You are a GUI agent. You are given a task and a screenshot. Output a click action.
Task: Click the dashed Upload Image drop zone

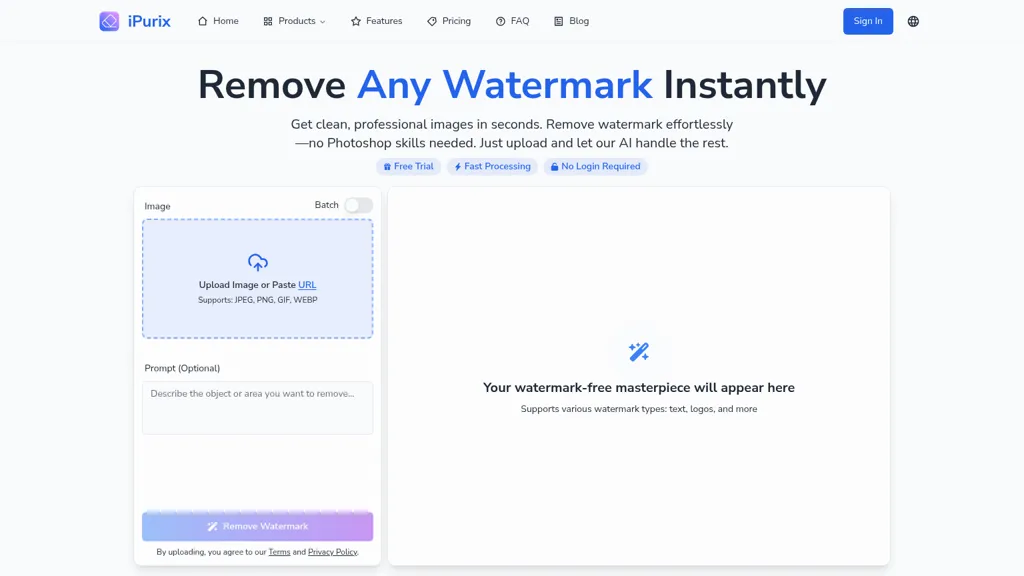(258, 279)
